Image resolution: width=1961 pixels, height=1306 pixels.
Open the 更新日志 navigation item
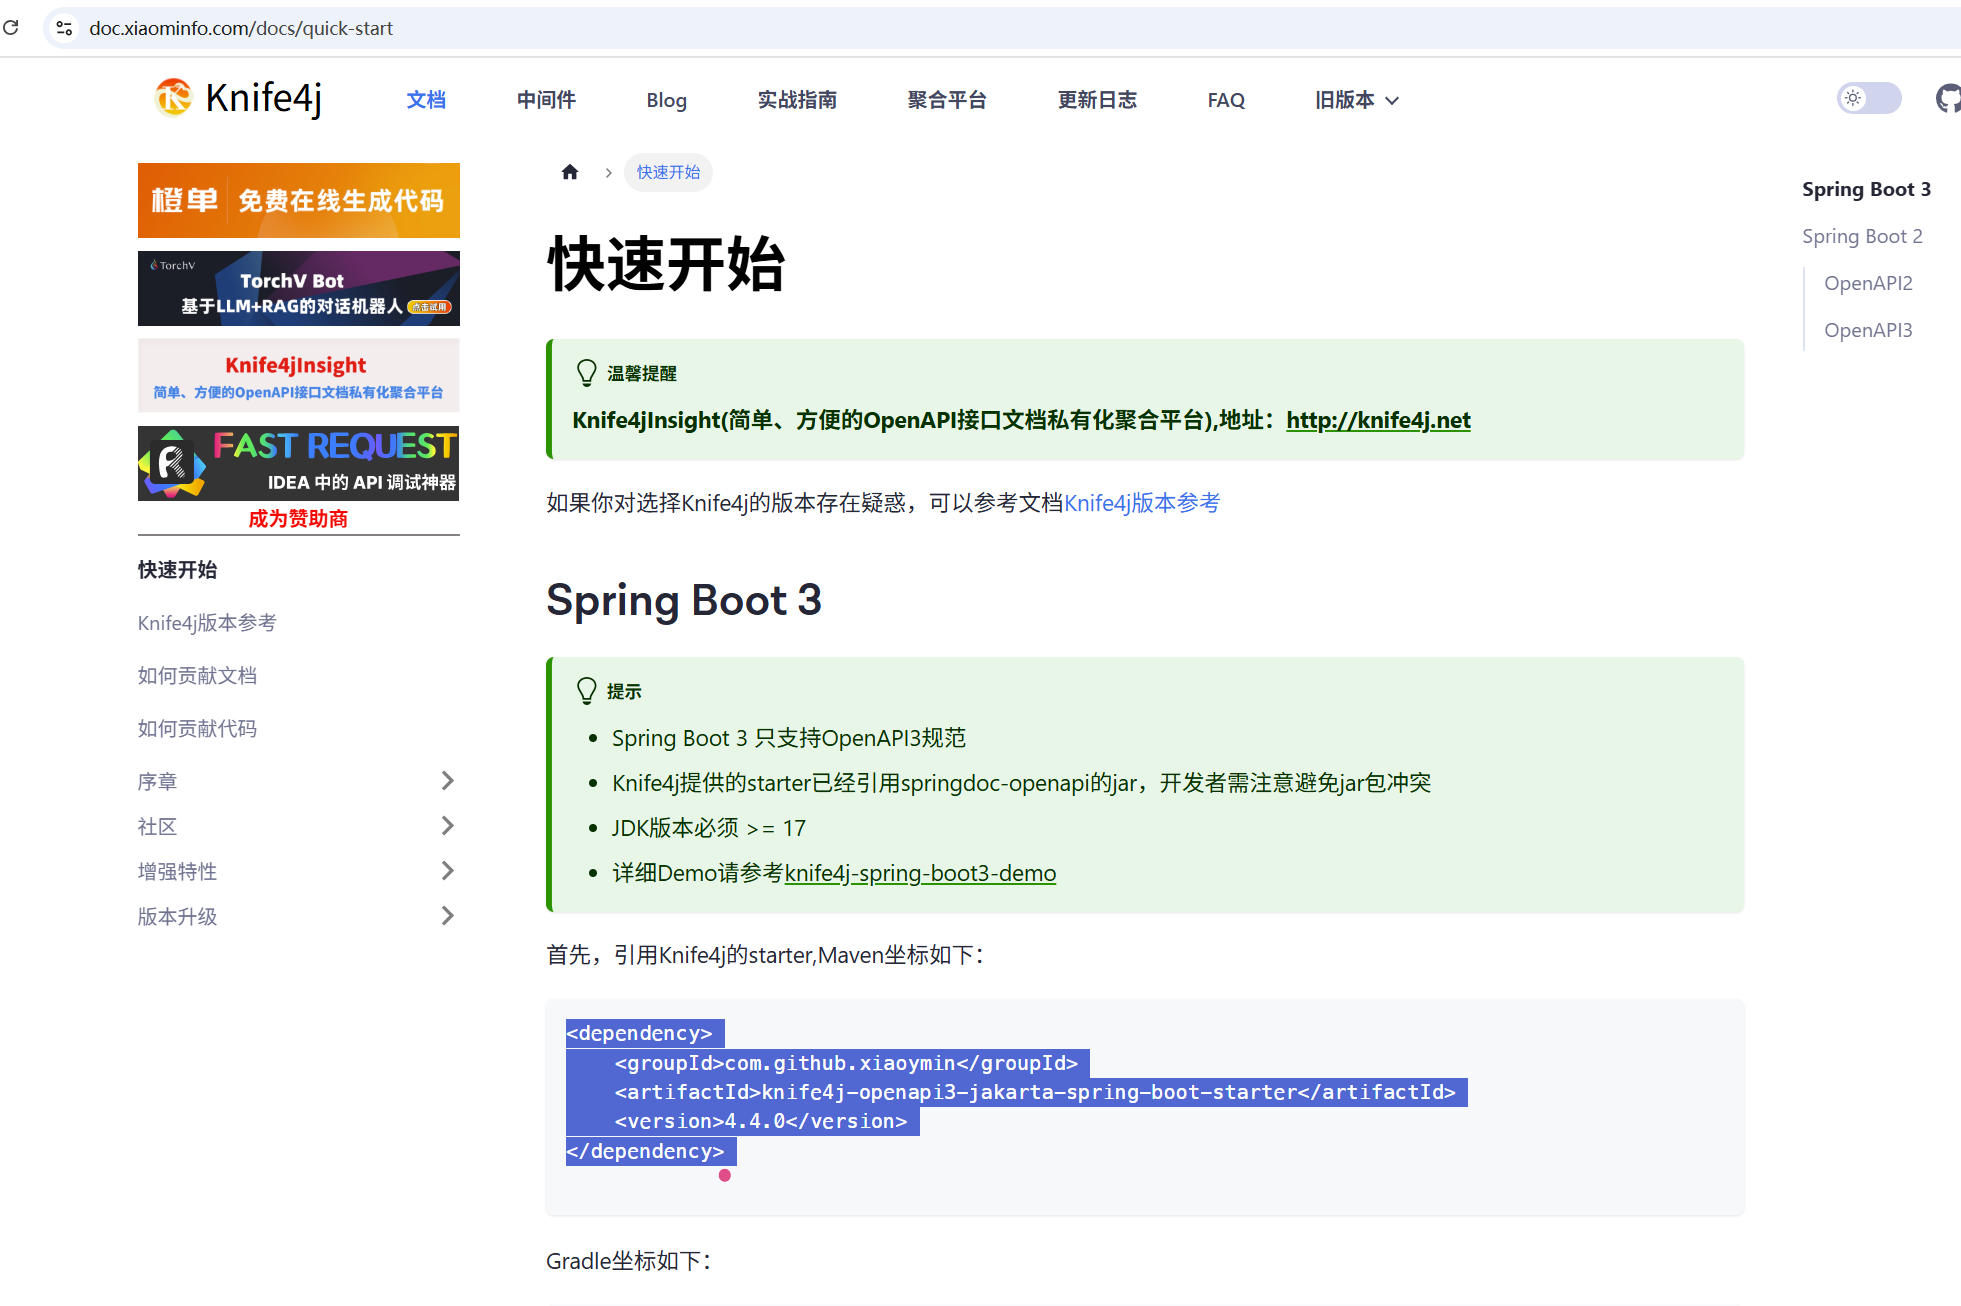point(1097,100)
